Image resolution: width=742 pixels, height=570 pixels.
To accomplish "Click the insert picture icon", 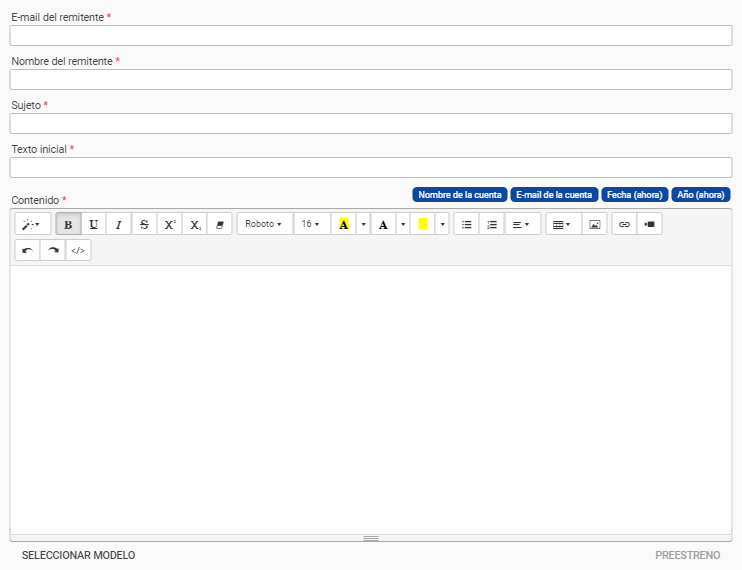I will [x=594, y=224].
